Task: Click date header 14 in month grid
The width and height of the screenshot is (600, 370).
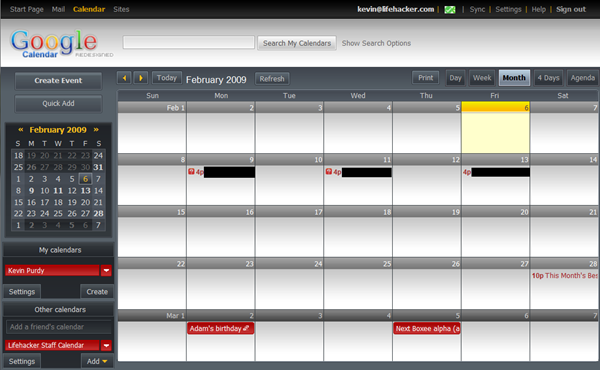Action: coord(593,160)
